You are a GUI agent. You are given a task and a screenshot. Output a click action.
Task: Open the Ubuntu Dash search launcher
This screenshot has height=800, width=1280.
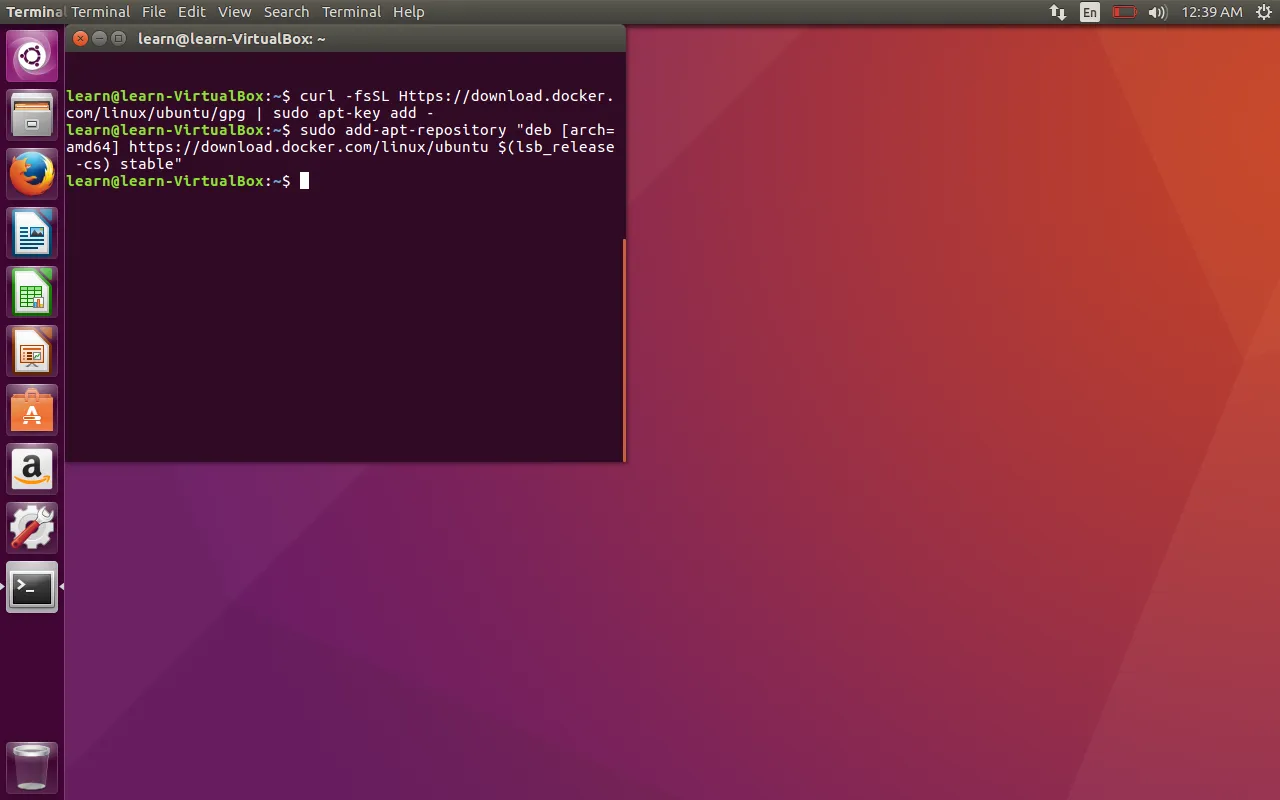click(x=32, y=56)
